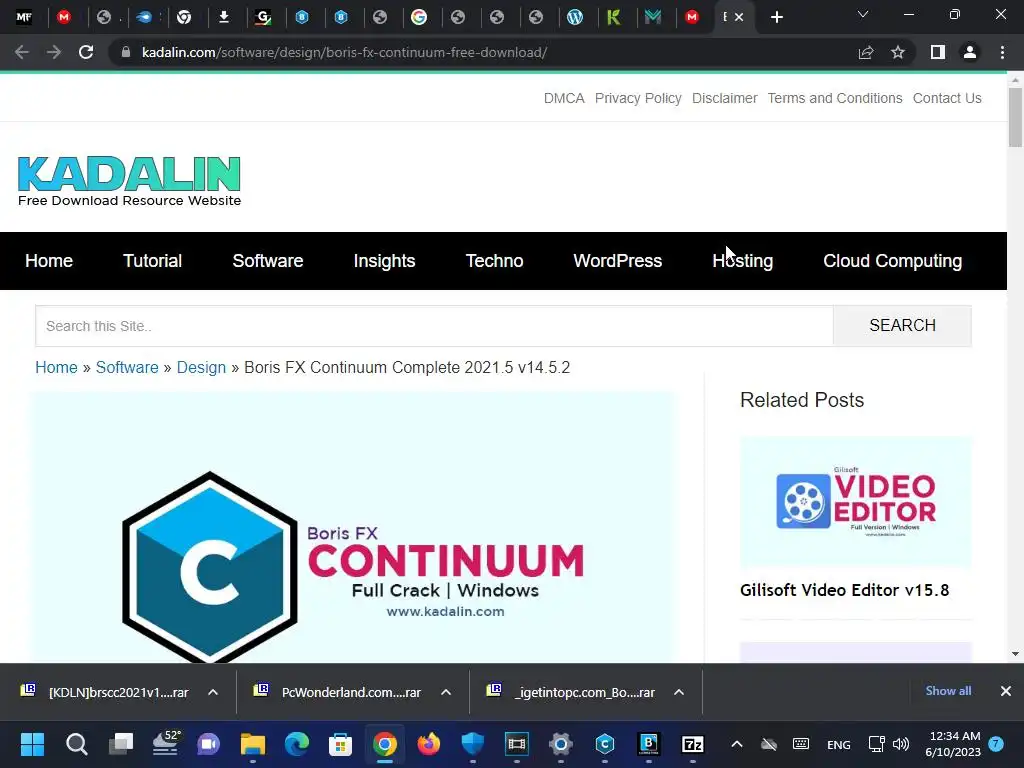Click the Boris FX Continuum featured image
Image resolution: width=1024 pixels, height=768 pixels.
[353, 528]
